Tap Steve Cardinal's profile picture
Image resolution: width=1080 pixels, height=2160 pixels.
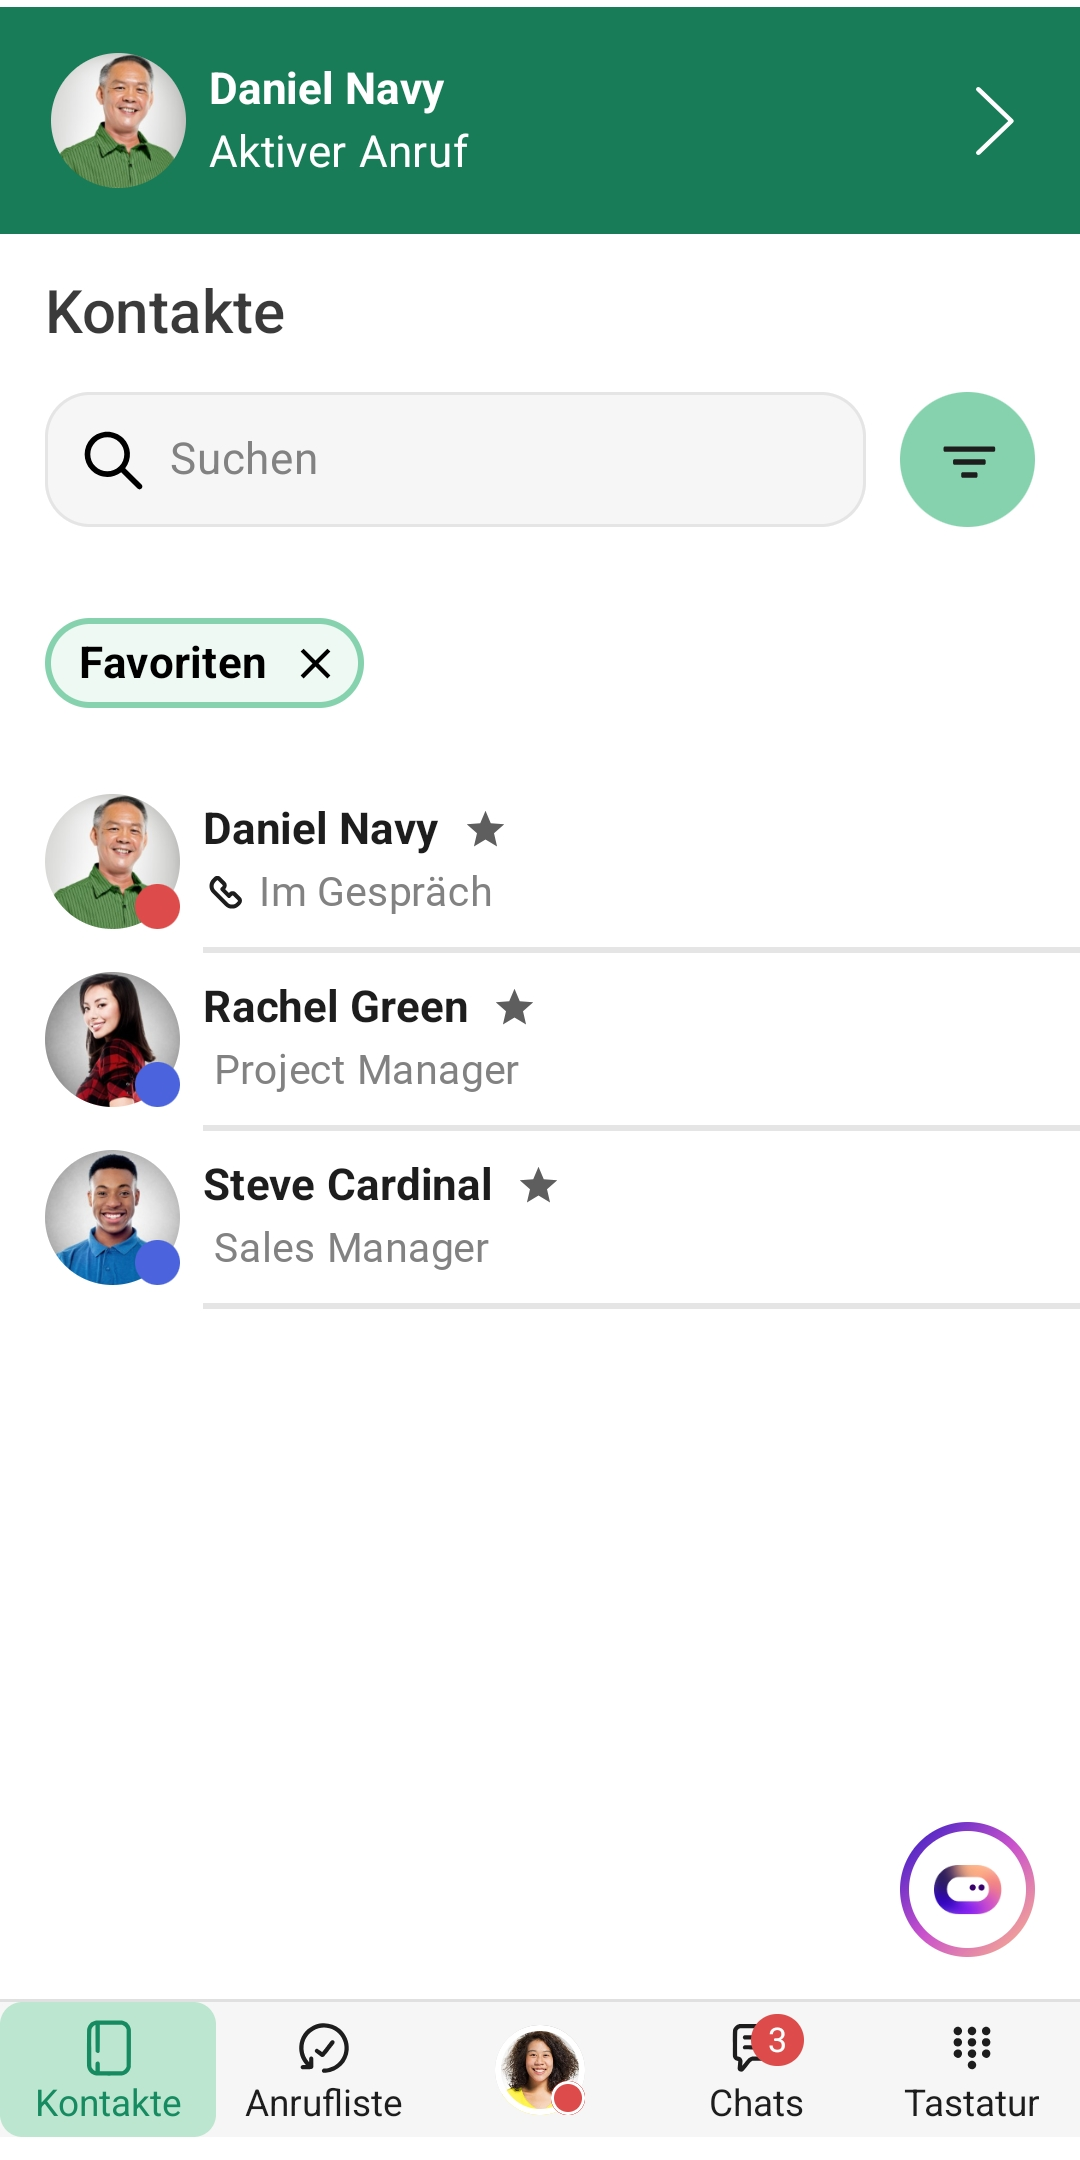pyautogui.click(x=112, y=1217)
